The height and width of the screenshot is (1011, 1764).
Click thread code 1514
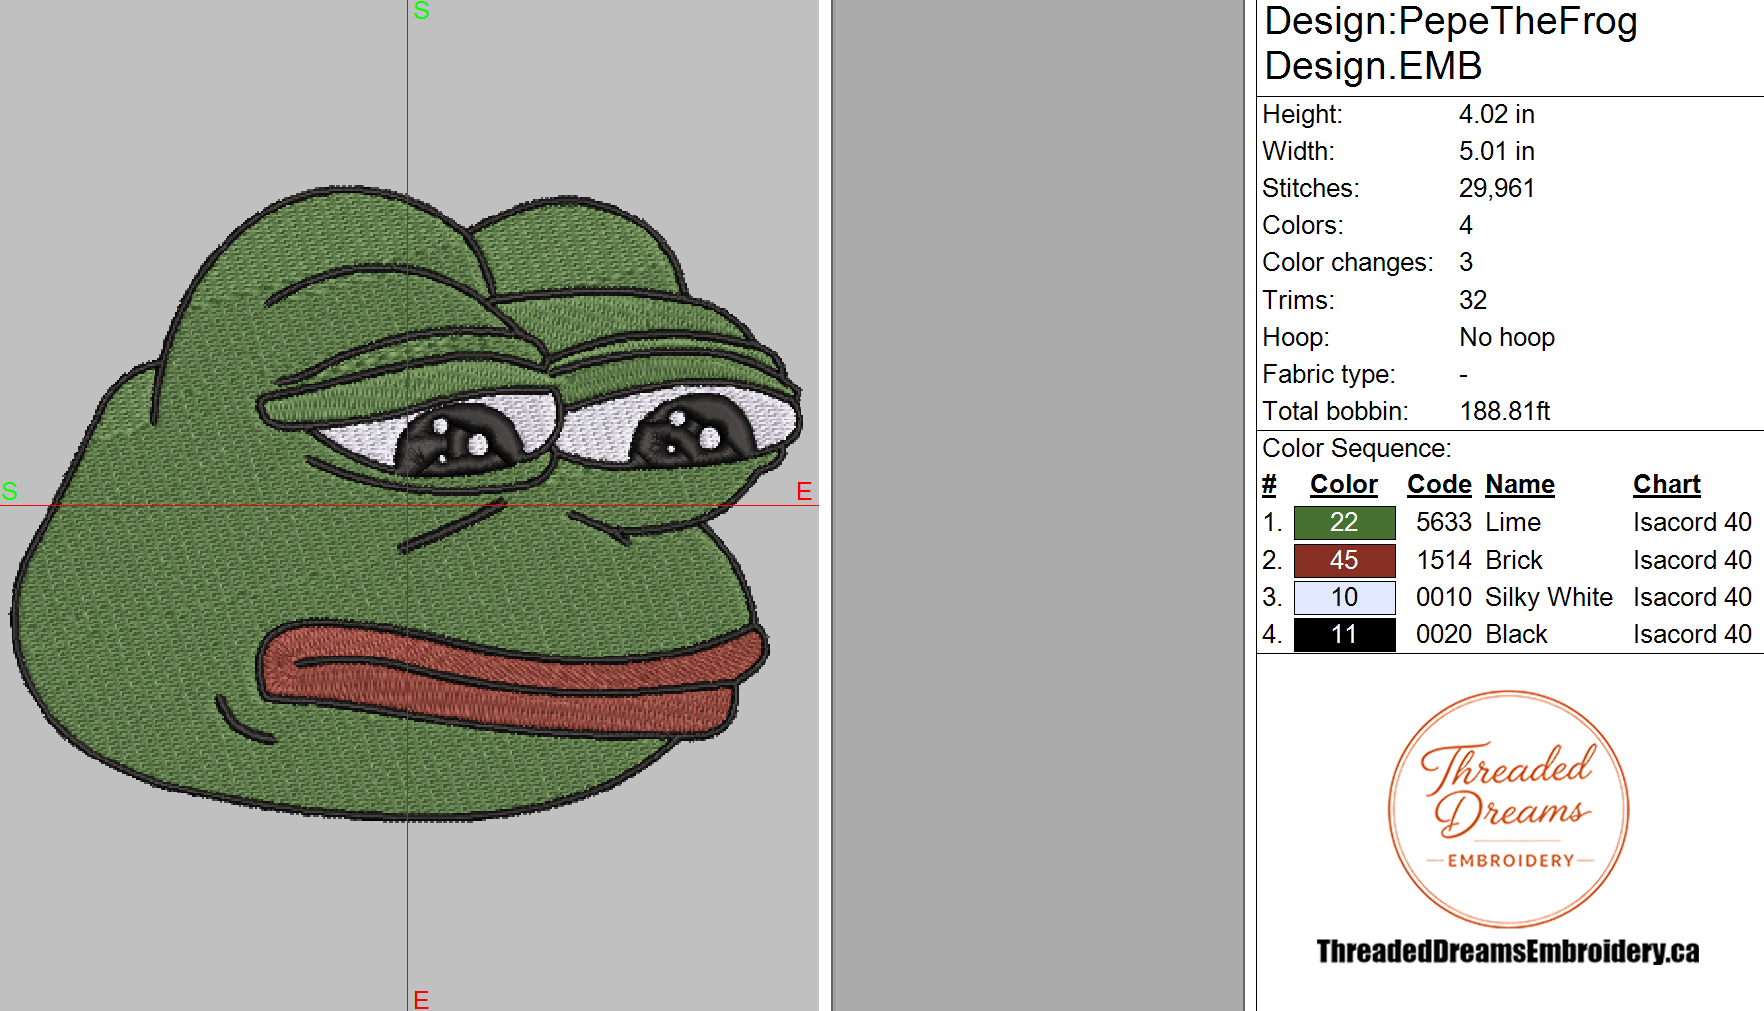pyautogui.click(x=1444, y=560)
